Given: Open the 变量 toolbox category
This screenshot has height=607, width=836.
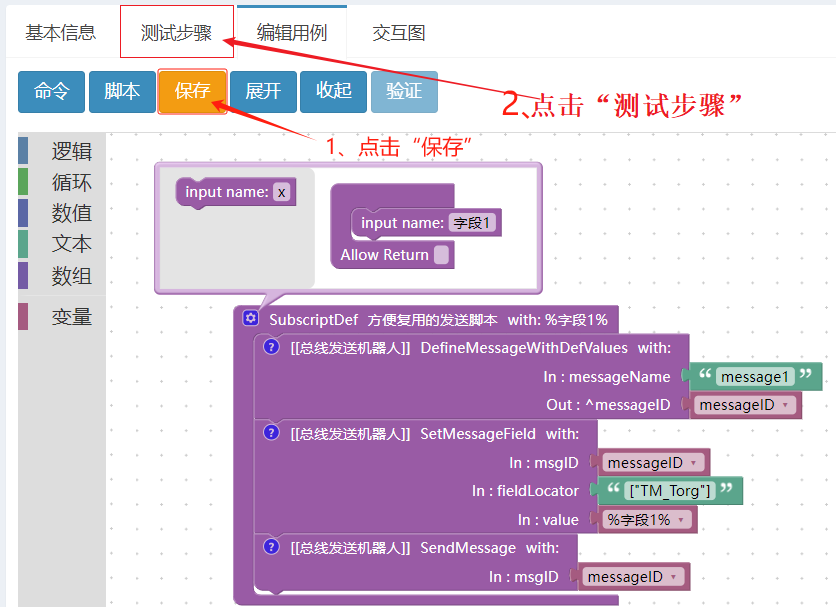Looking at the screenshot, I should pyautogui.click(x=62, y=317).
